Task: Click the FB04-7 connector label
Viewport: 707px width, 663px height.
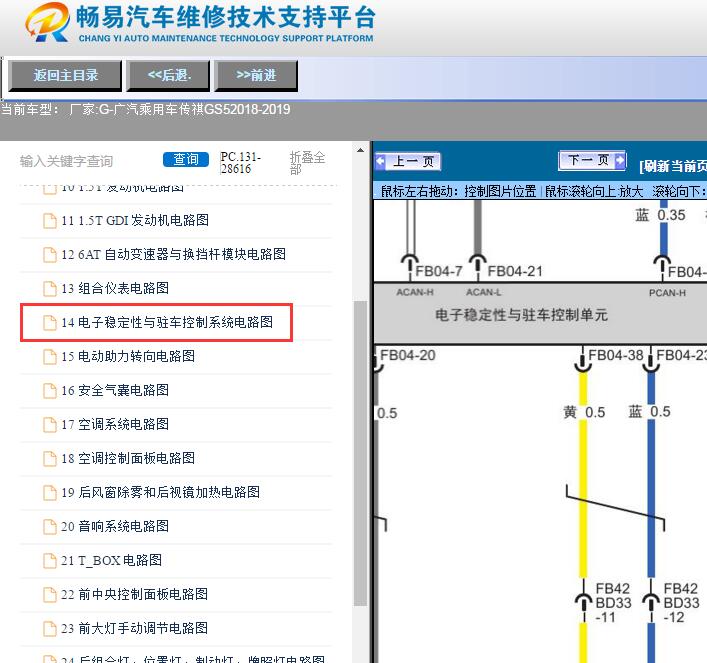Action: click(x=439, y=272)
